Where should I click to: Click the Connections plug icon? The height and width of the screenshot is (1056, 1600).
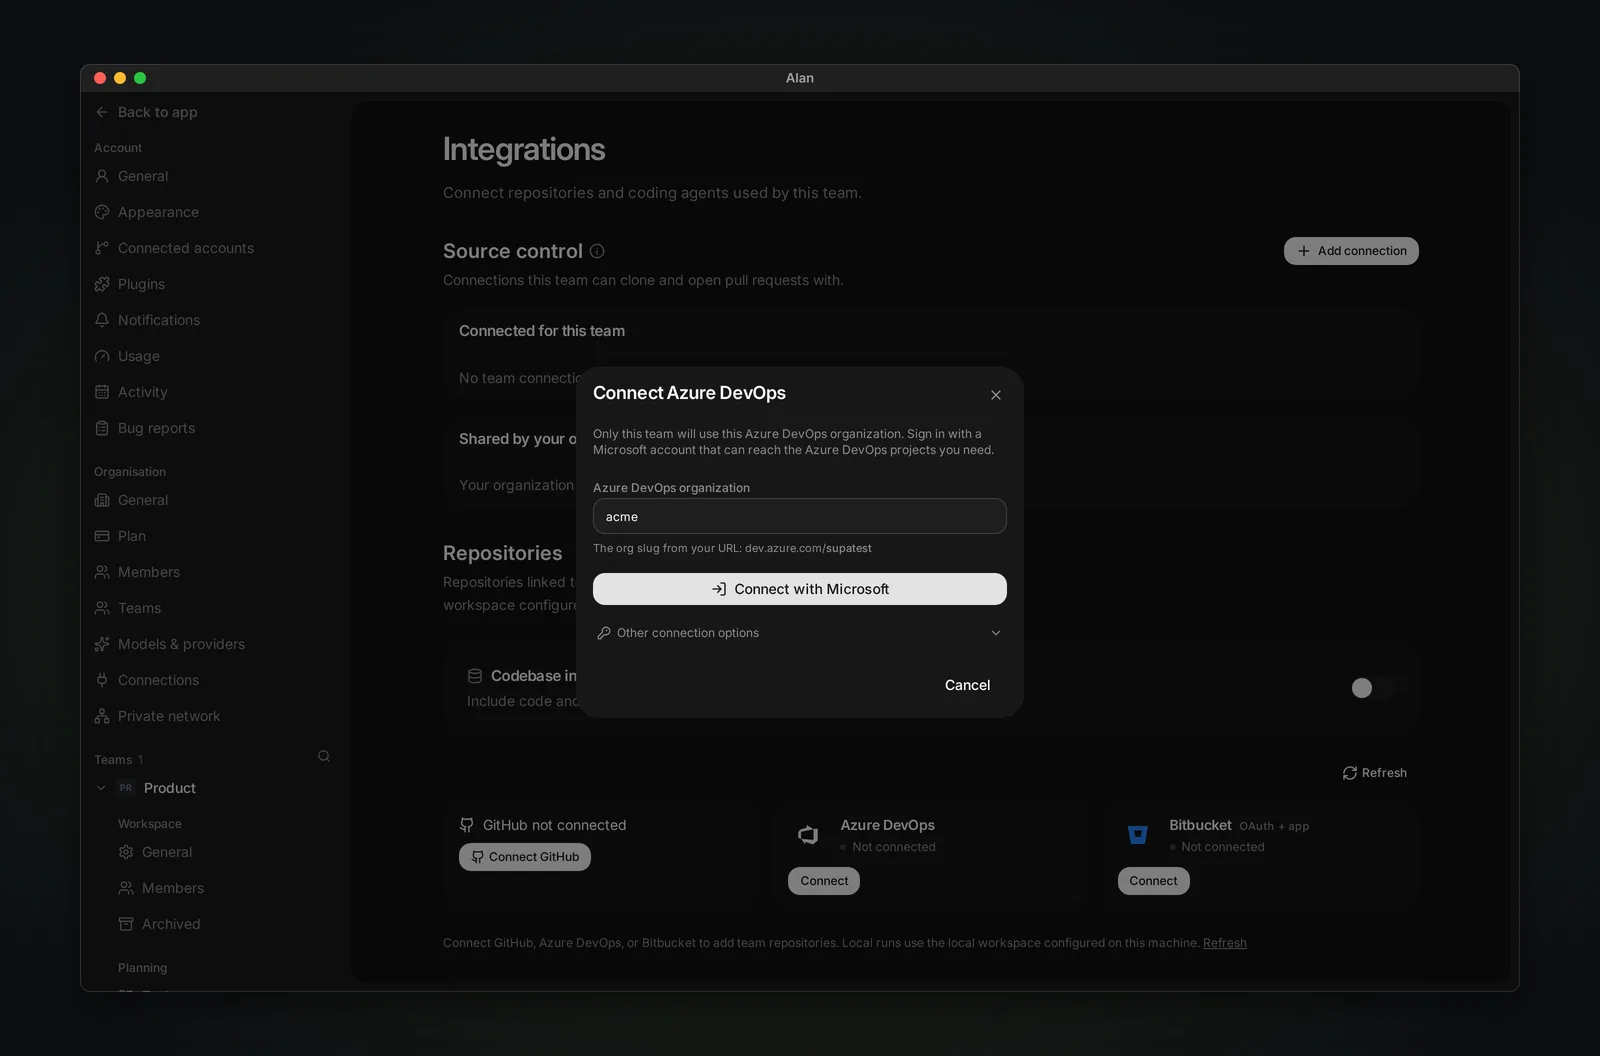click(x=102, y=680)
